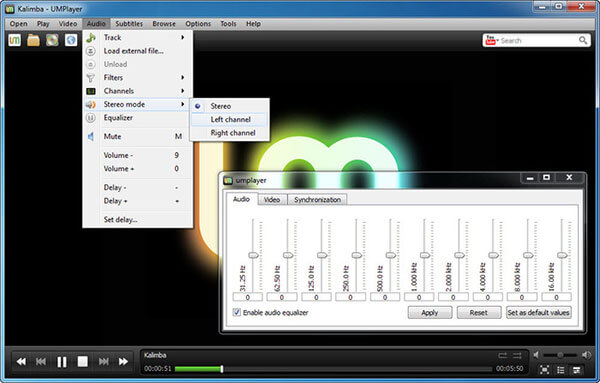Open Equalizer from the Audio menu

point(137,118)
